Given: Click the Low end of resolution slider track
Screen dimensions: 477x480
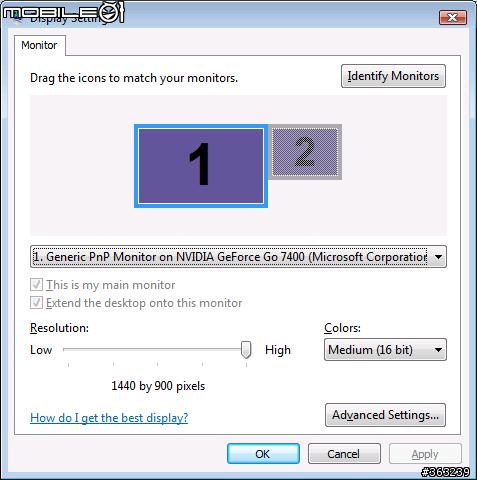Looking at the screenshot, I should coord(68,349).
